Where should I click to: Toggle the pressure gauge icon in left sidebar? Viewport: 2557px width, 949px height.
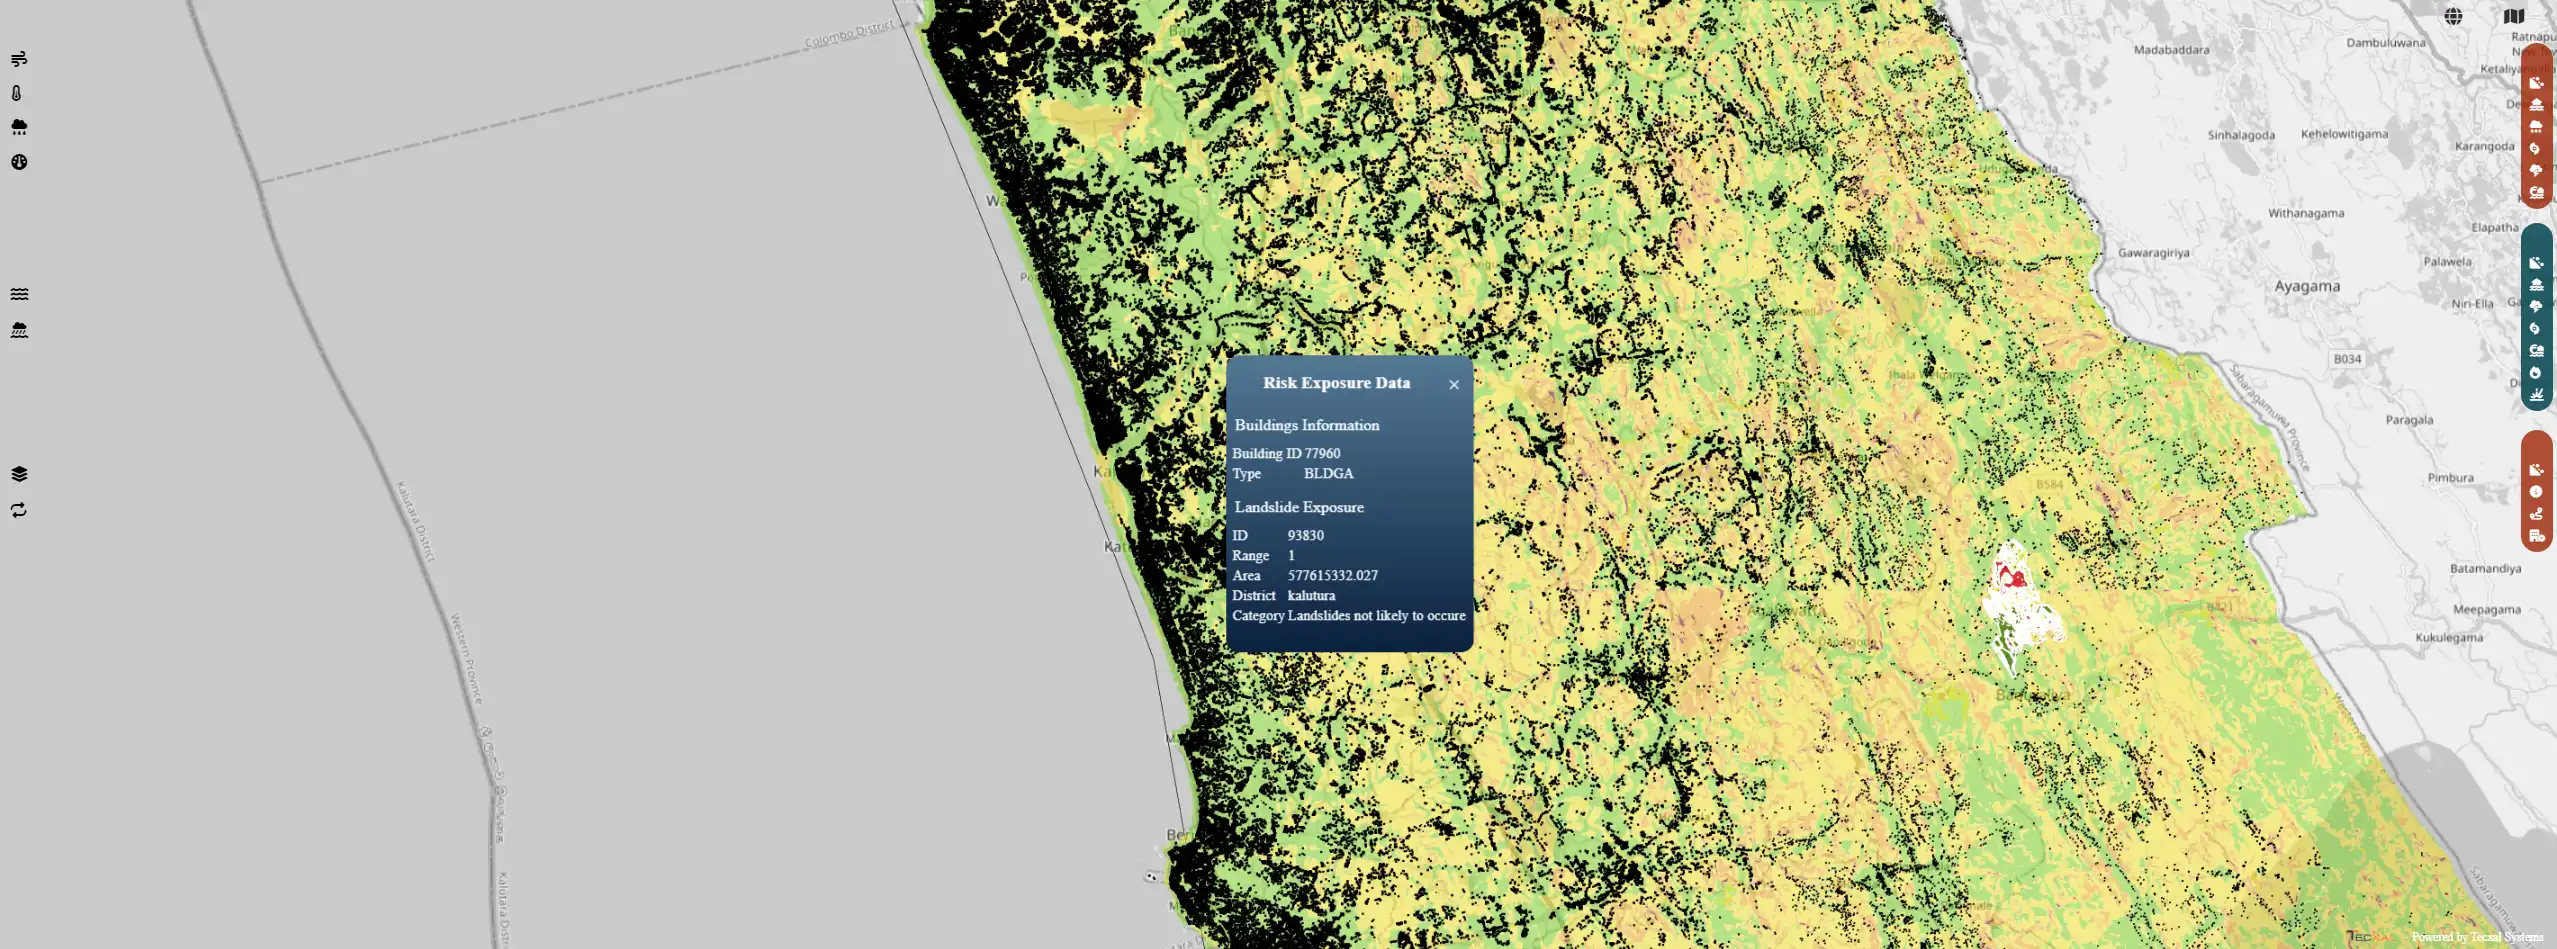coord(19,162)
